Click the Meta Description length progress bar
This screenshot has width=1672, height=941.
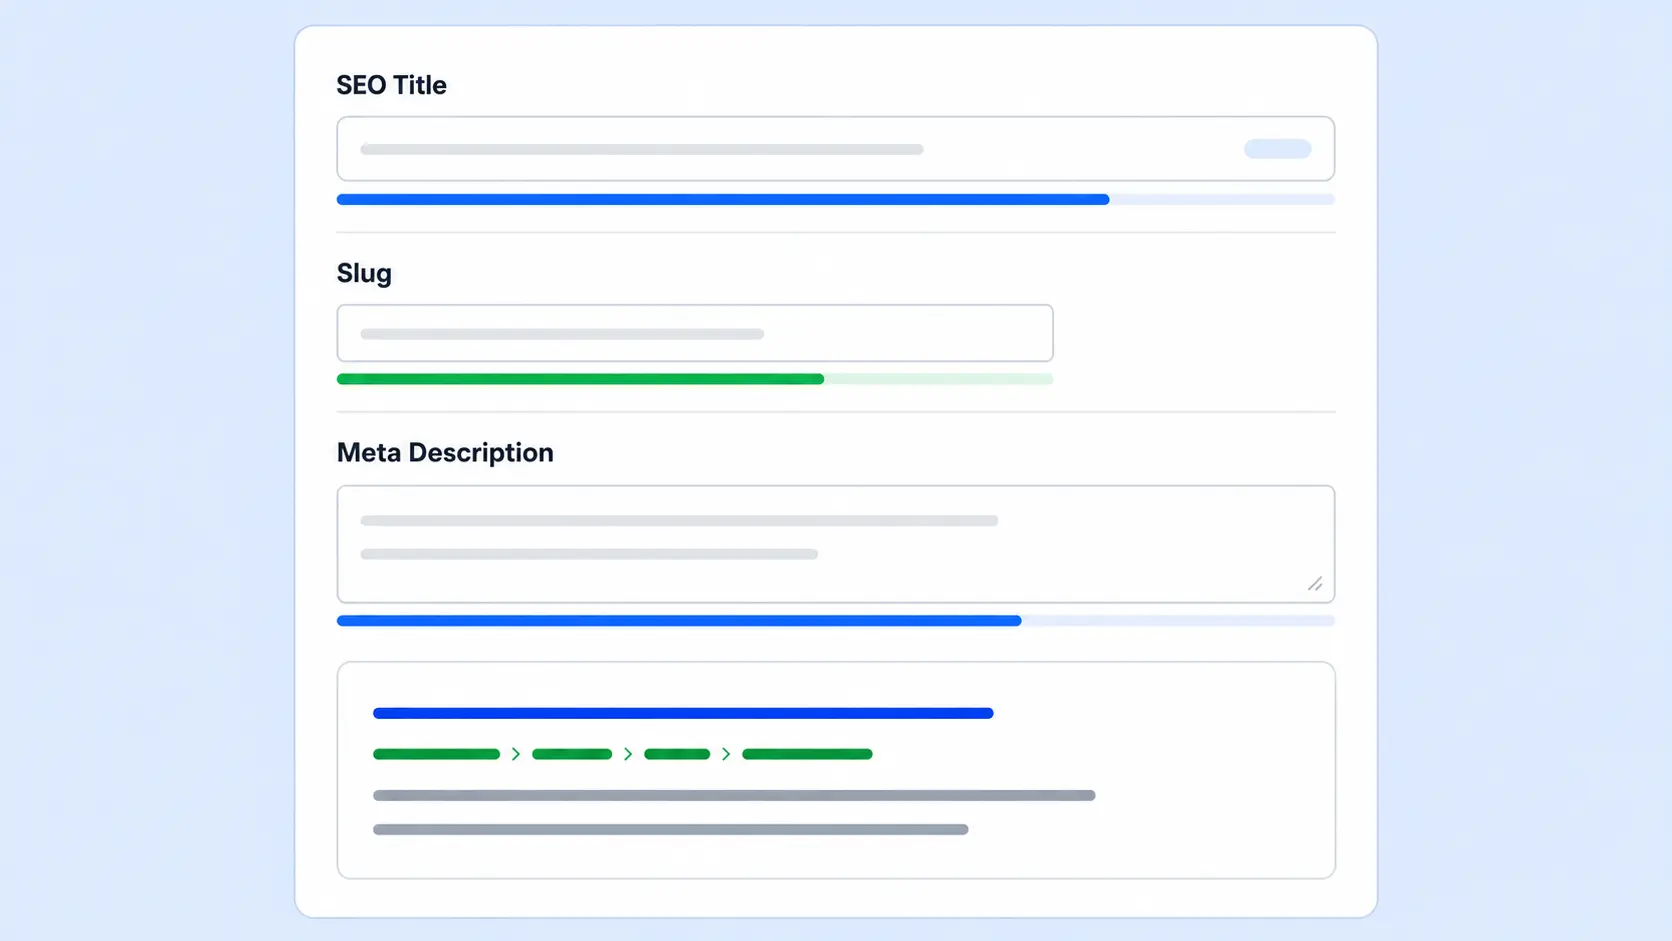835,621
